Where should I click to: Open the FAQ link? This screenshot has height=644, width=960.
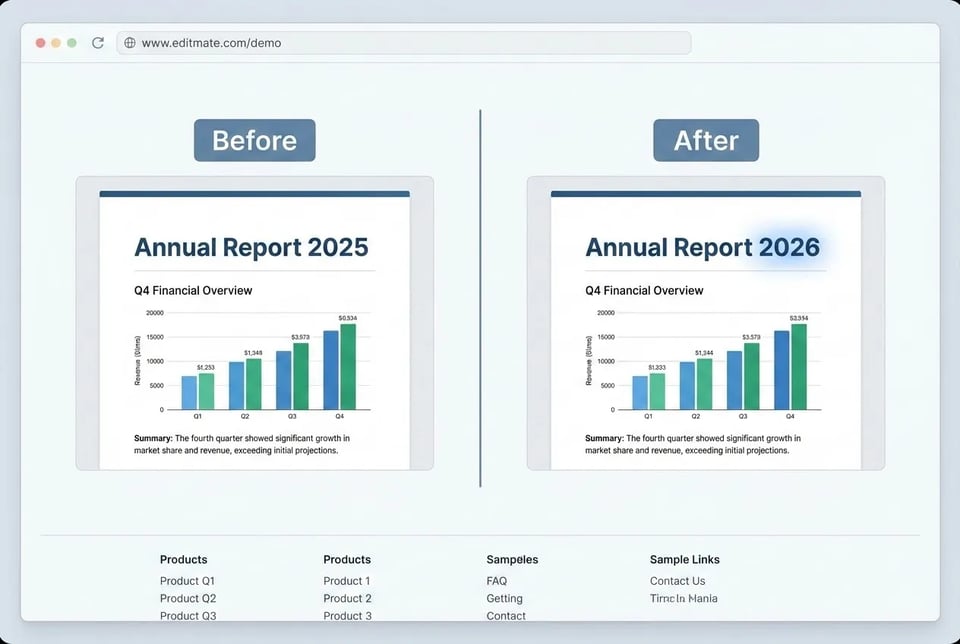(496, 580)
